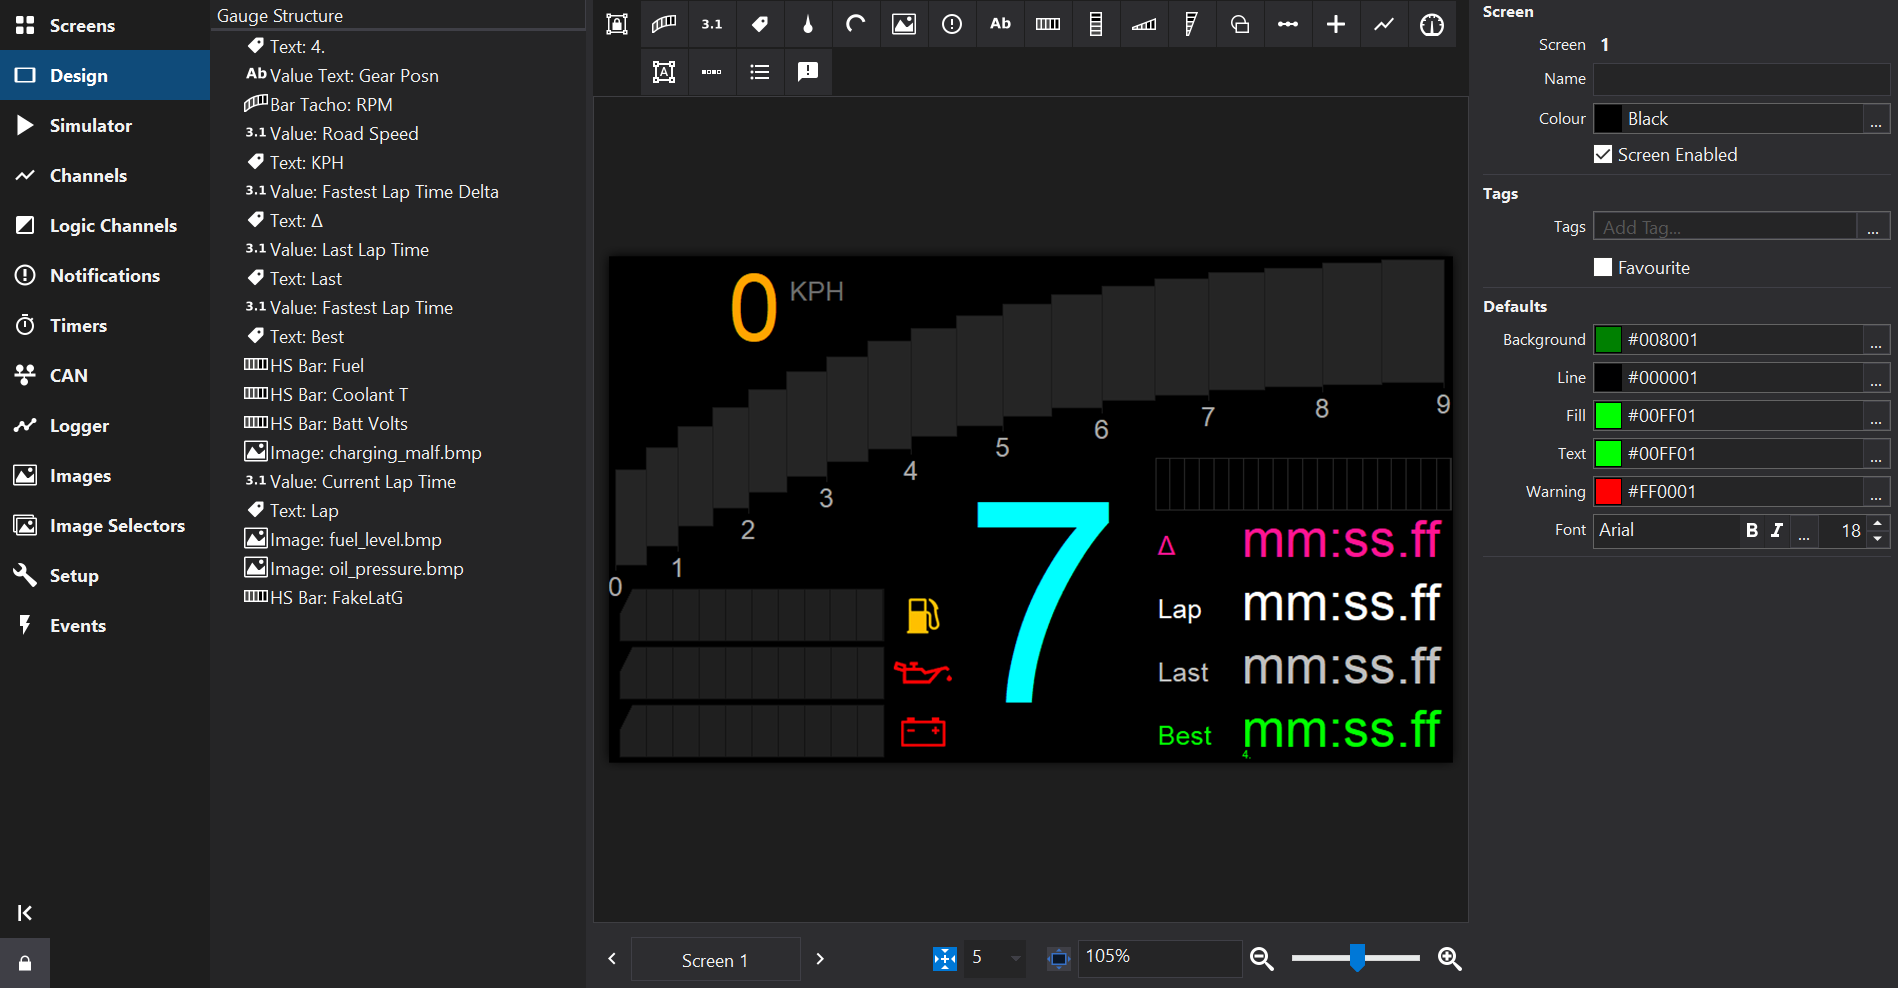Uncheck the Screen Enabled checkbox
The height and width of the screenshot is (988, 1898).
pyautogui.click(x=1603, y=155)
